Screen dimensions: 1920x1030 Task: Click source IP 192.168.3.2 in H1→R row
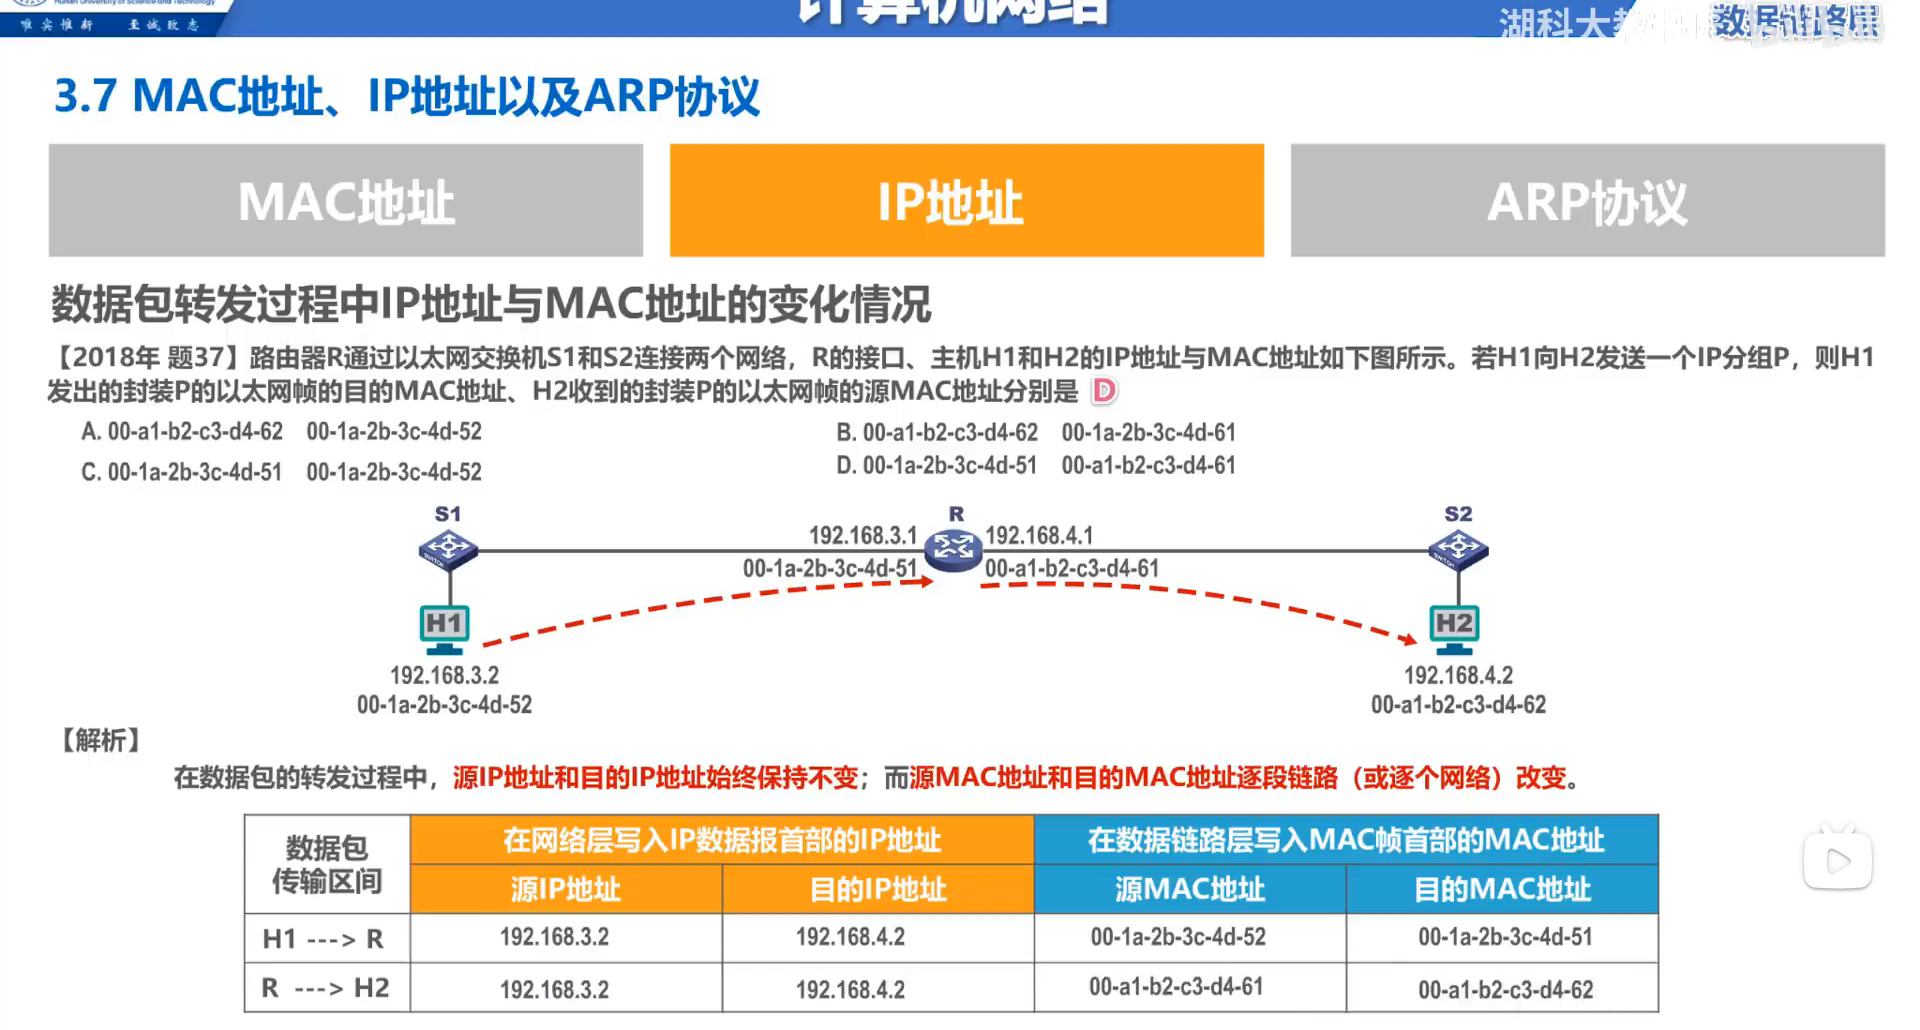554,937
